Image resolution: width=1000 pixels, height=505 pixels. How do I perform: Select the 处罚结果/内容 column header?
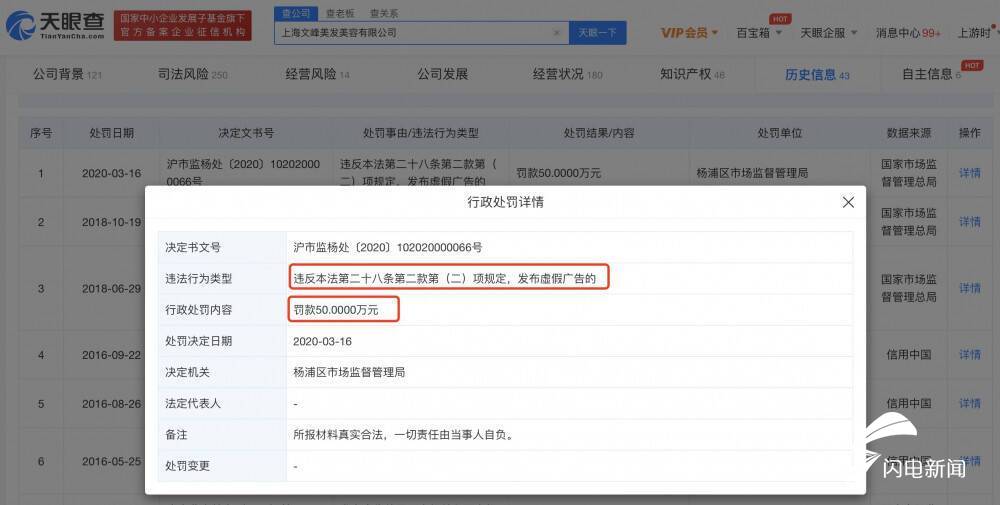599,133
